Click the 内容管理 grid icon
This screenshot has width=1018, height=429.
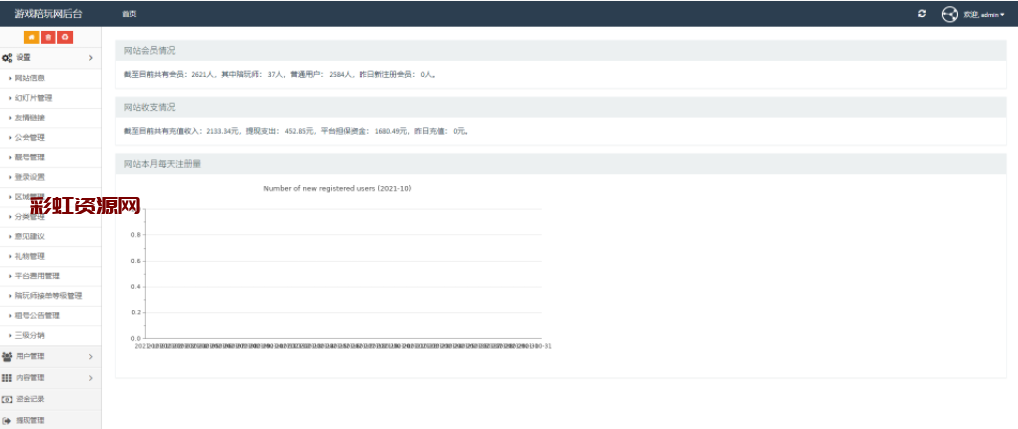point(7,378)
